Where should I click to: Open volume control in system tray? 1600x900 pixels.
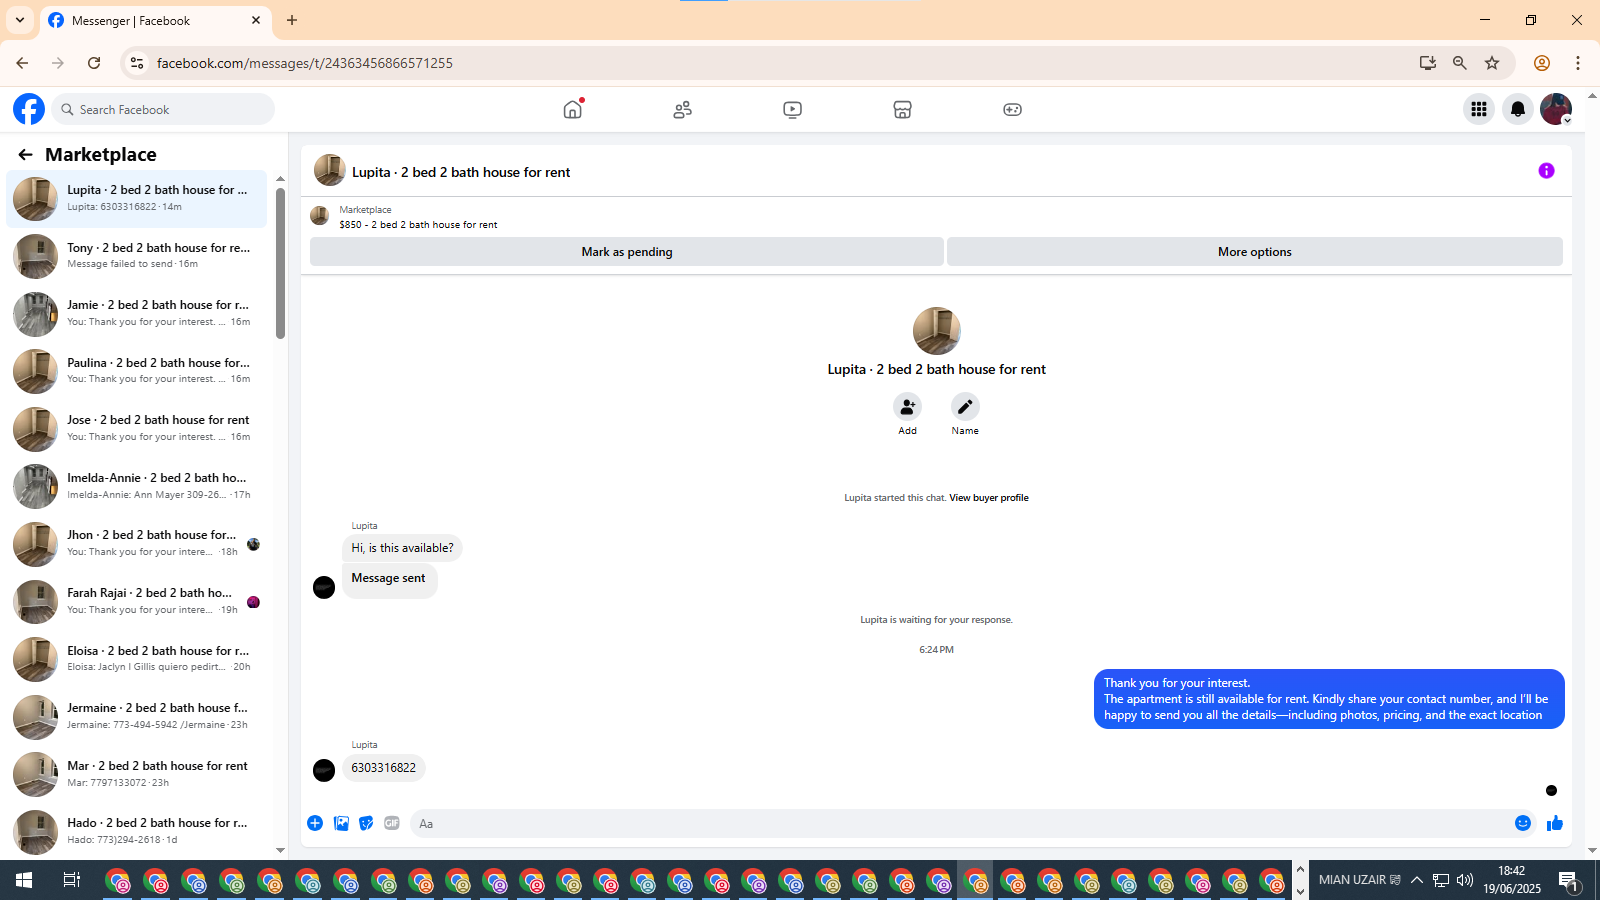point(1465,880)
